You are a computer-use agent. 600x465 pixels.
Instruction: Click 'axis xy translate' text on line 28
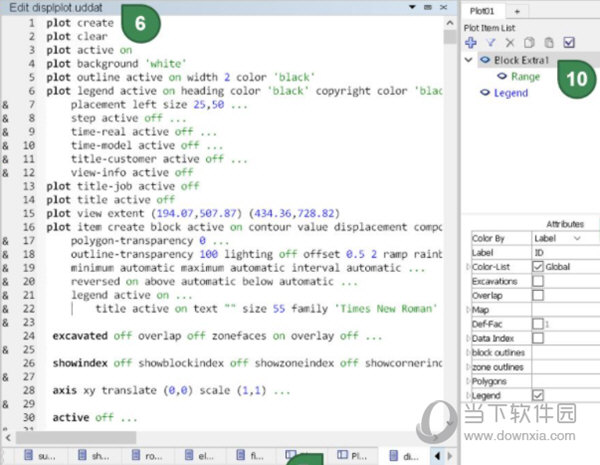[104, 390]
